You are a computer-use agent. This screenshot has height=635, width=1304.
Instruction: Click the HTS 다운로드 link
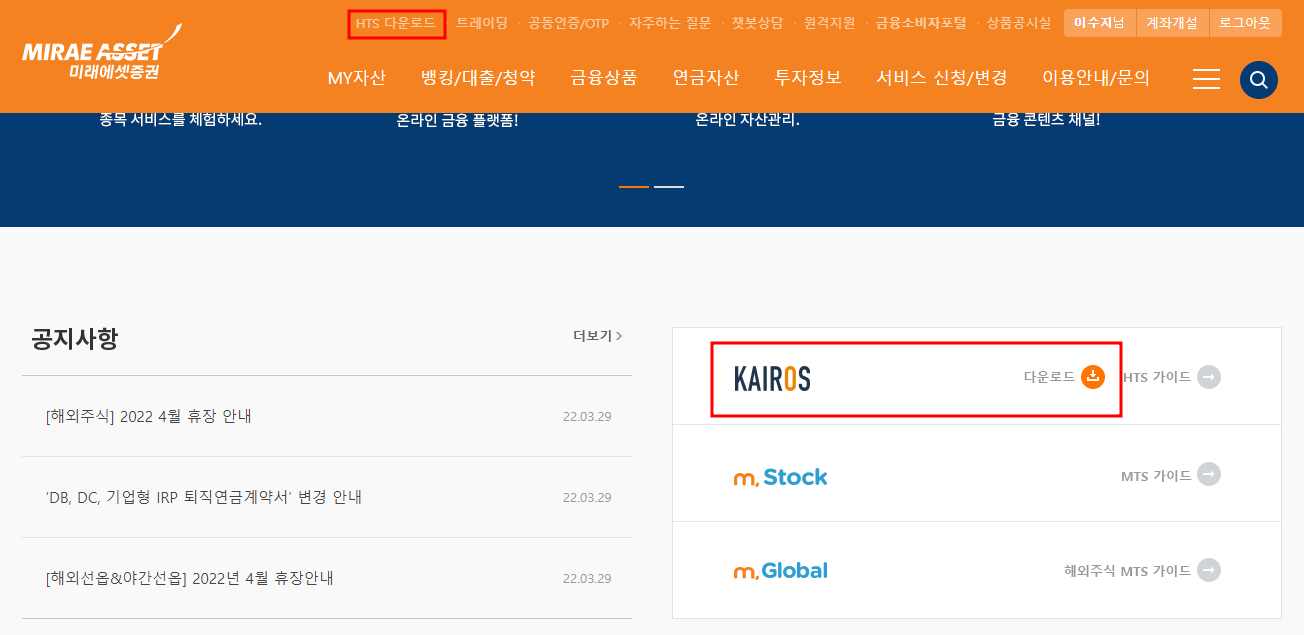click(x=396, y=23)
